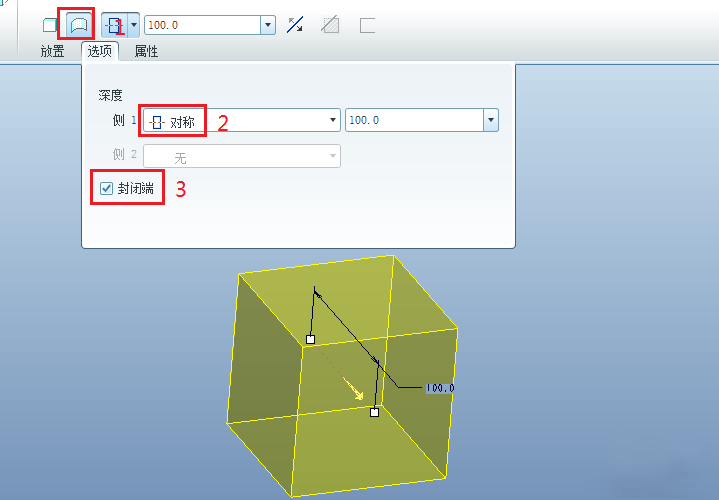Expand the toolbar depth value dropdown arrow
This screenshot has width=719, height=500.
[x=268, y=25]
